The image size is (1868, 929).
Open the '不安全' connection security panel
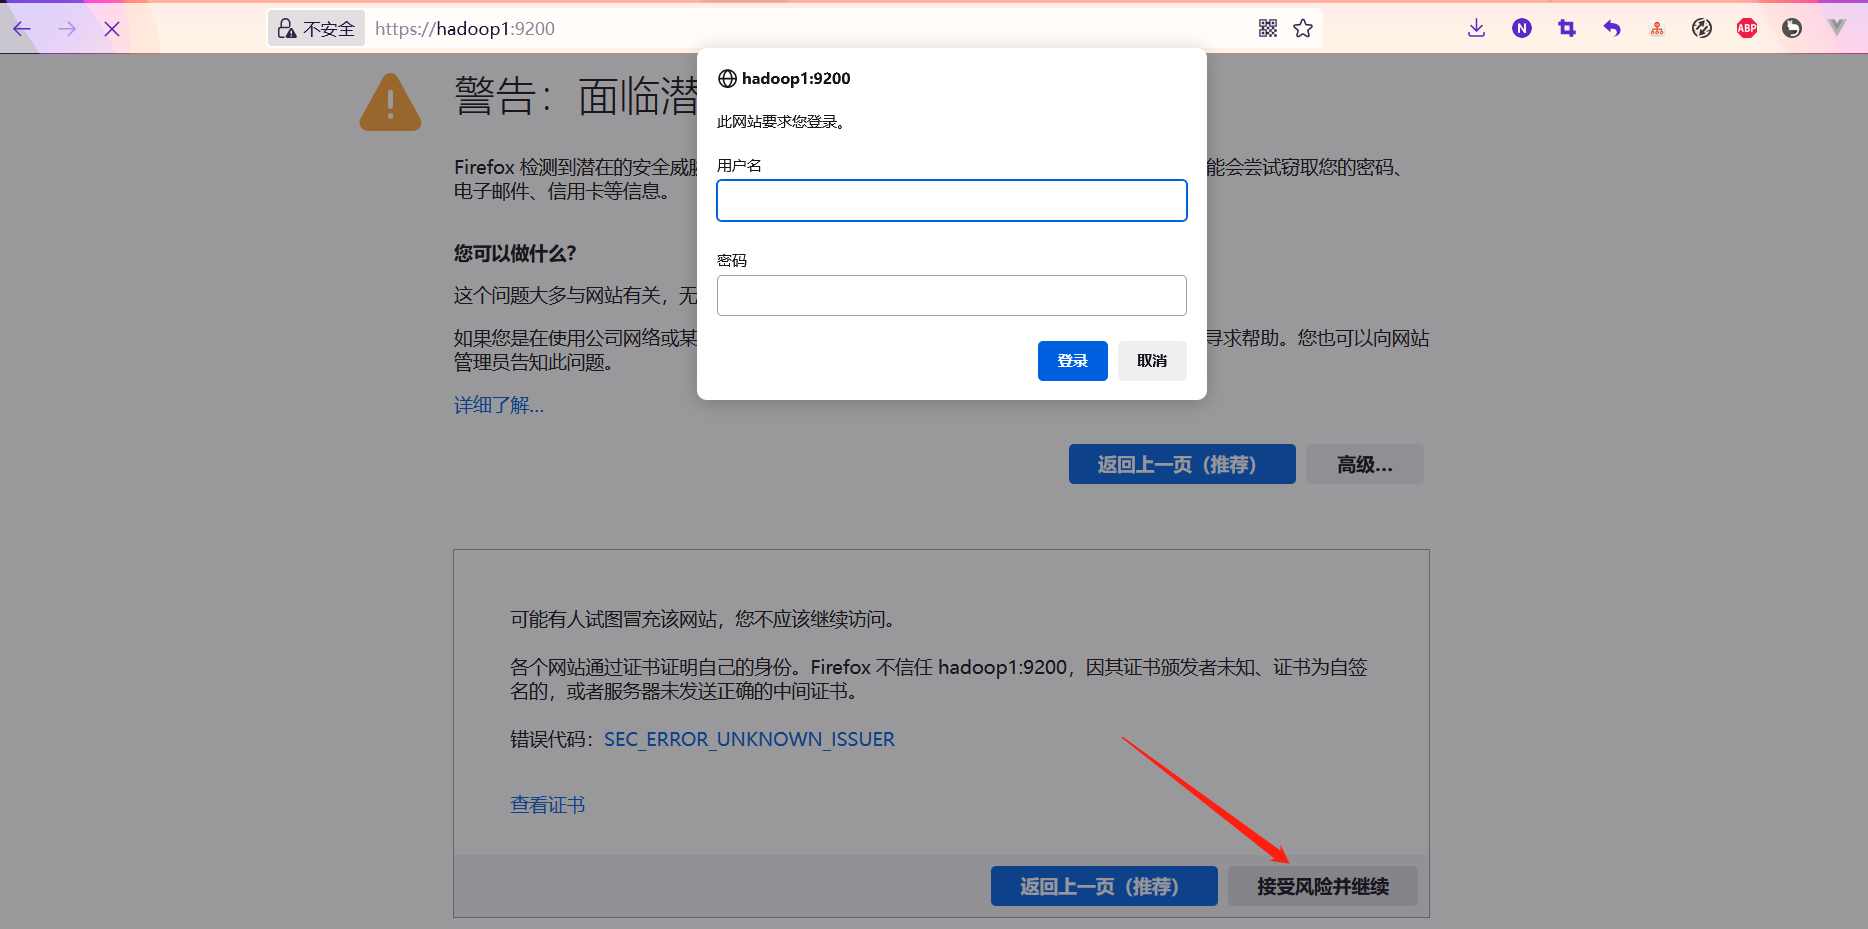pyautogui.click(x=316, y=28)
